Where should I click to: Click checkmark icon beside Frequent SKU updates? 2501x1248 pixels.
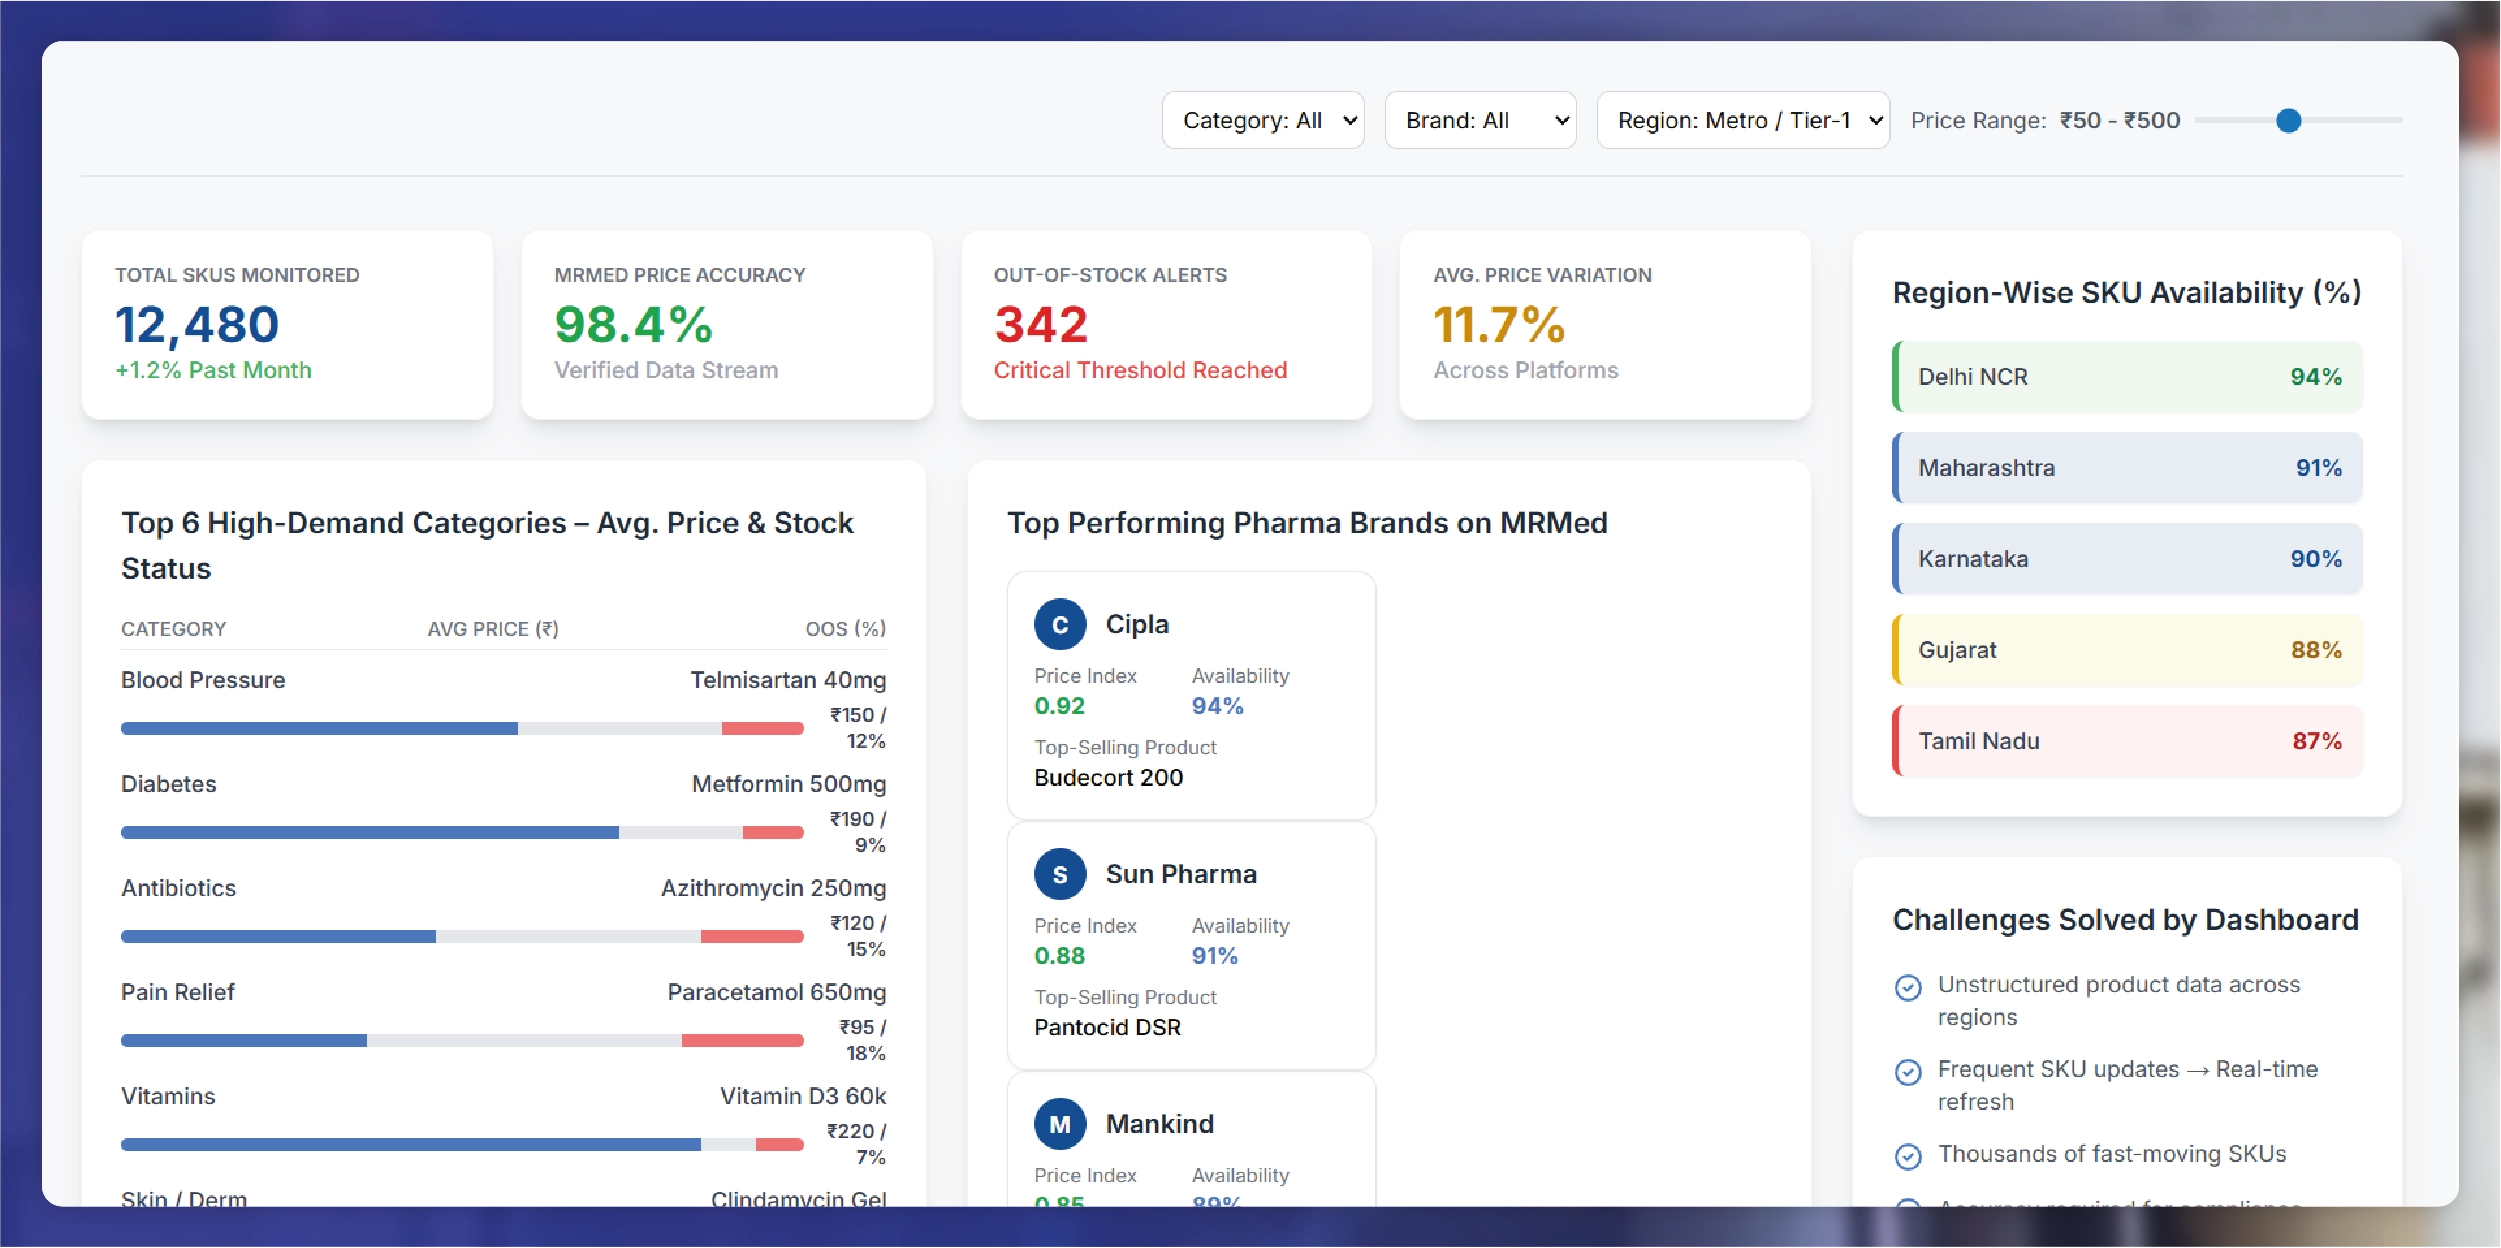pyautogui.click(x=1908, y=1072)
